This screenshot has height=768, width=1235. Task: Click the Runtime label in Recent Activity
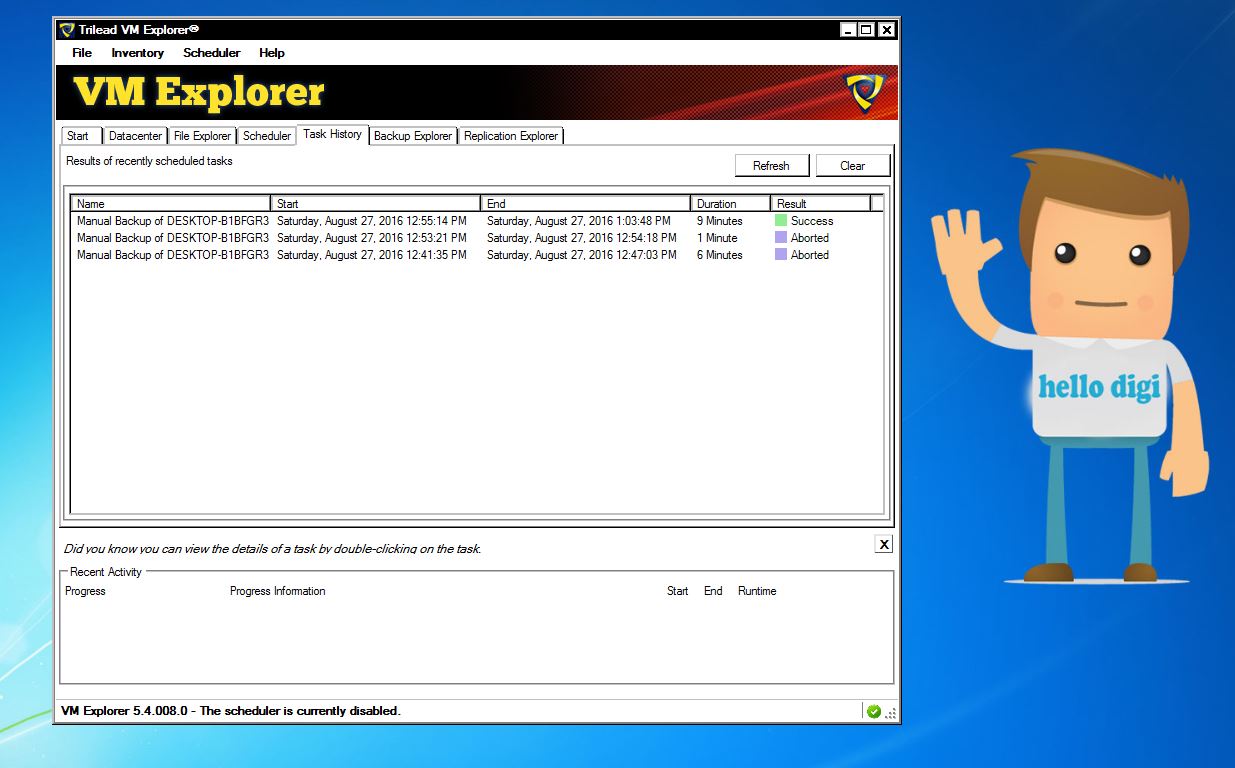coord(757,591)
